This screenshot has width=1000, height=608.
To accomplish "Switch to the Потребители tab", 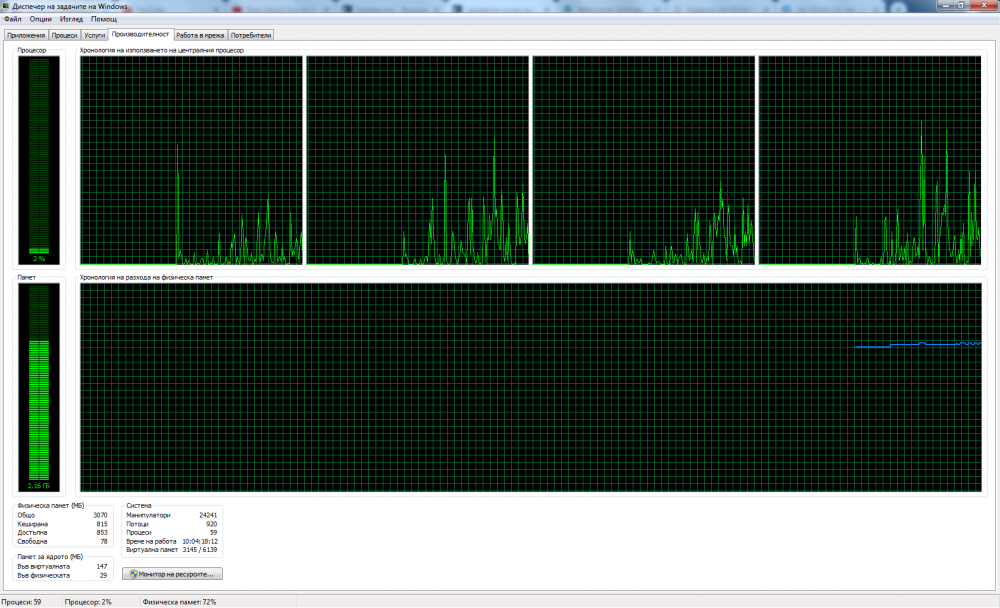I will [251, 35].
